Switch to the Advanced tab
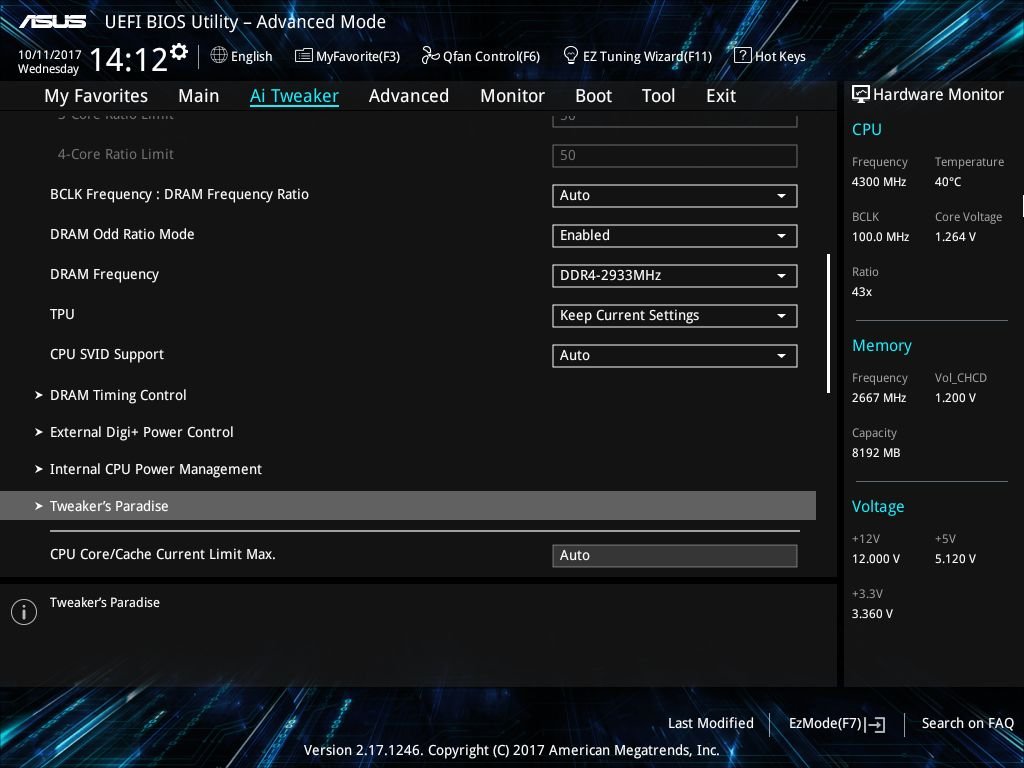This screenshot has height=768, width=1024. (409, 96)
